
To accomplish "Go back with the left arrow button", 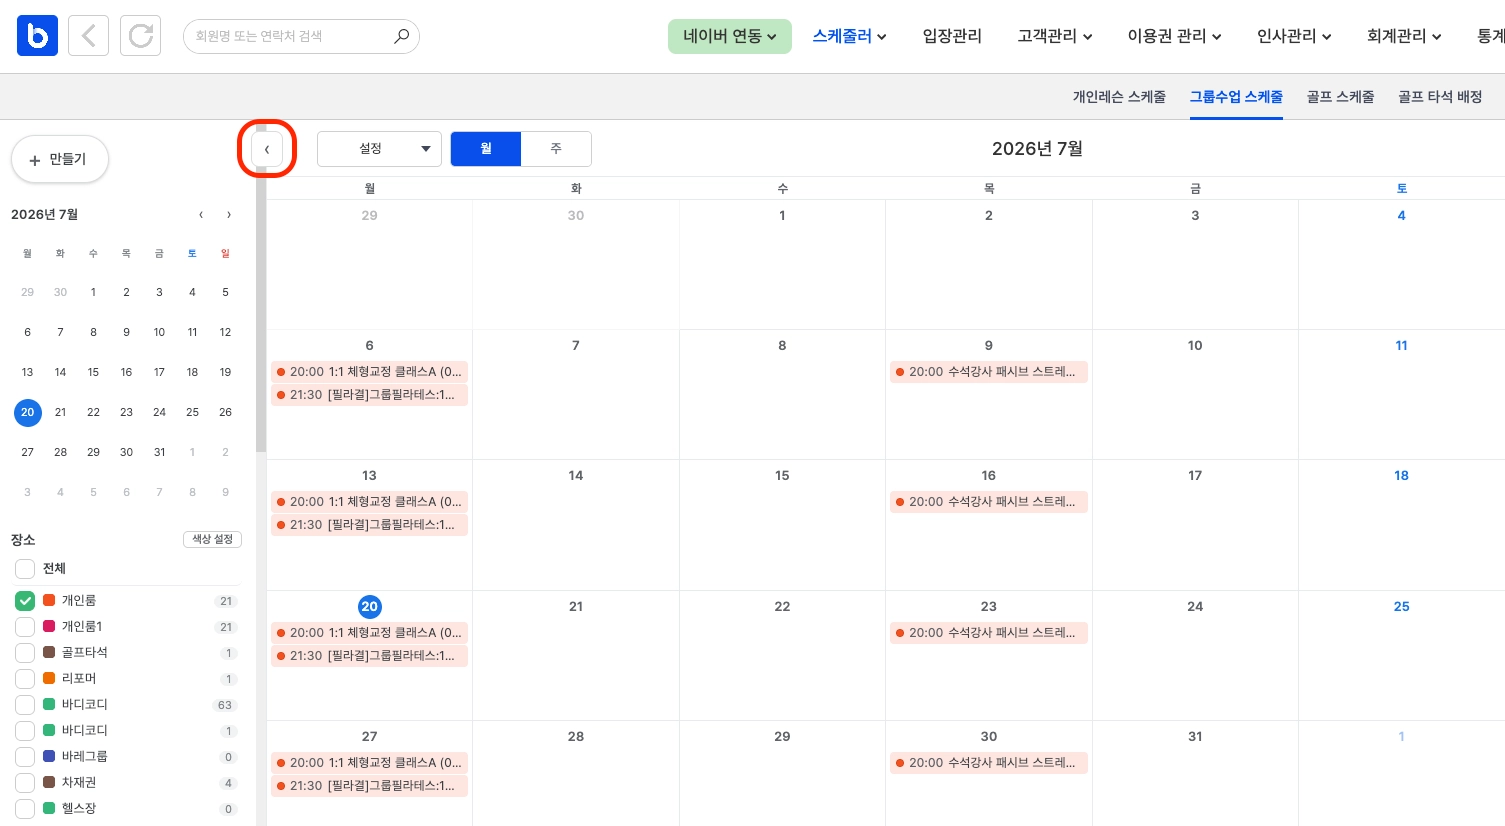I will pyautogui.click(x=88, y=36).
